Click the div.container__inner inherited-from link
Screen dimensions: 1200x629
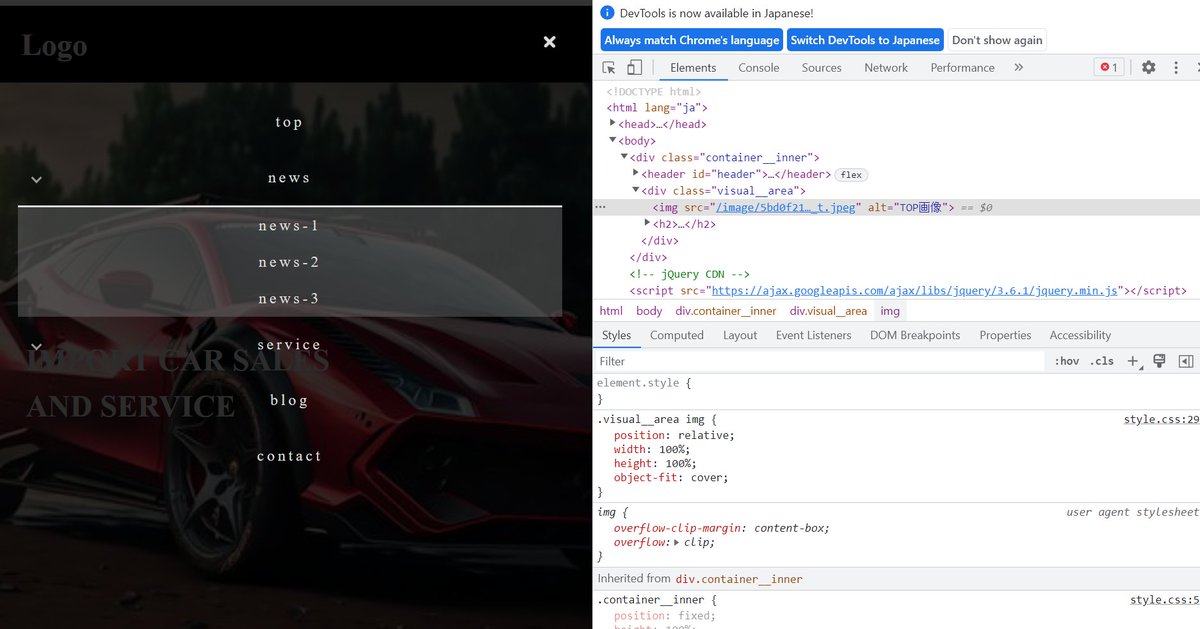coord(739,578)
